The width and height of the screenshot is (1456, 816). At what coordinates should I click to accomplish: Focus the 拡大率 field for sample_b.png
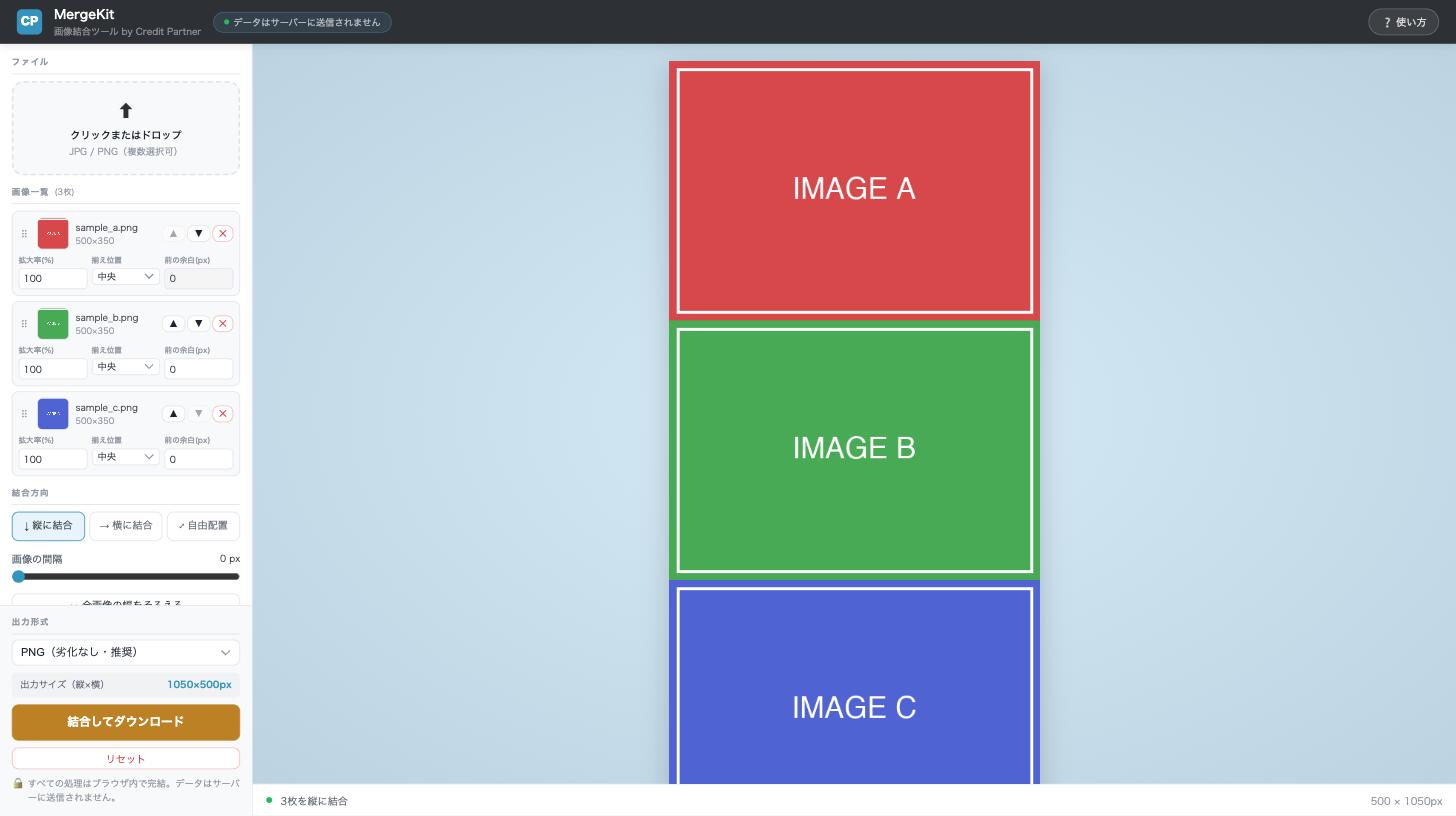[53, 369]
